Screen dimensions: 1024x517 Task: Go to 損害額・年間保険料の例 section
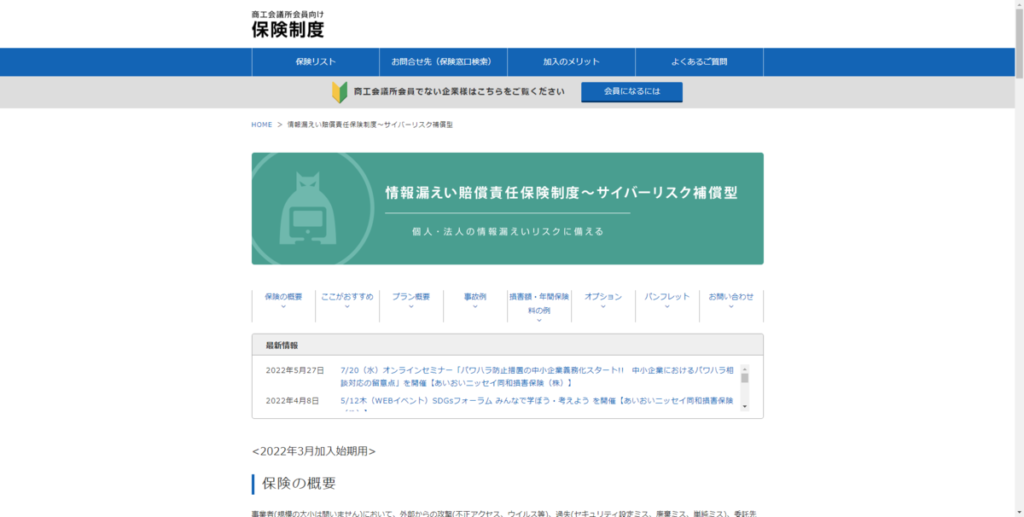click(539, 304)
